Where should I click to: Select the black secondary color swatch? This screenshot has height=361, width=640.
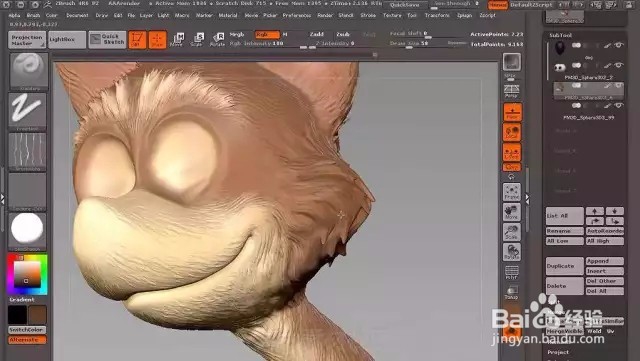pyautogui.click(x=18, y=315)
